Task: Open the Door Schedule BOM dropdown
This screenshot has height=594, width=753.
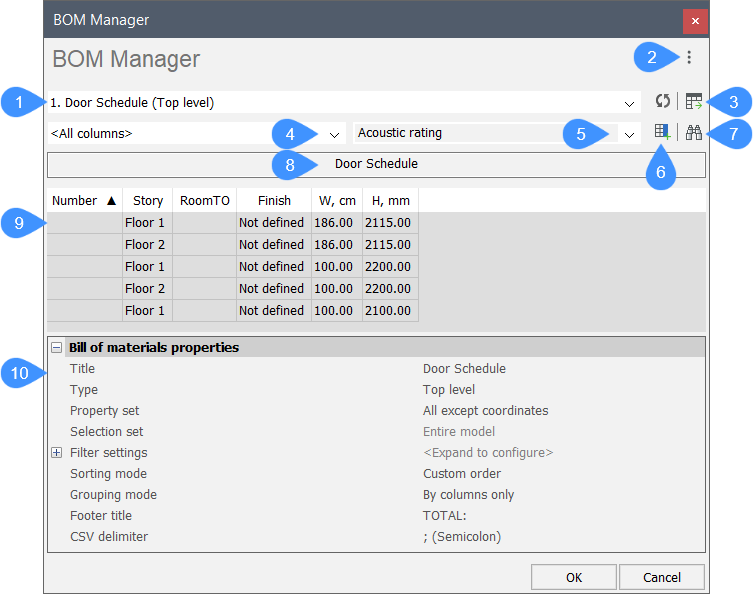Action: (630, 103)
